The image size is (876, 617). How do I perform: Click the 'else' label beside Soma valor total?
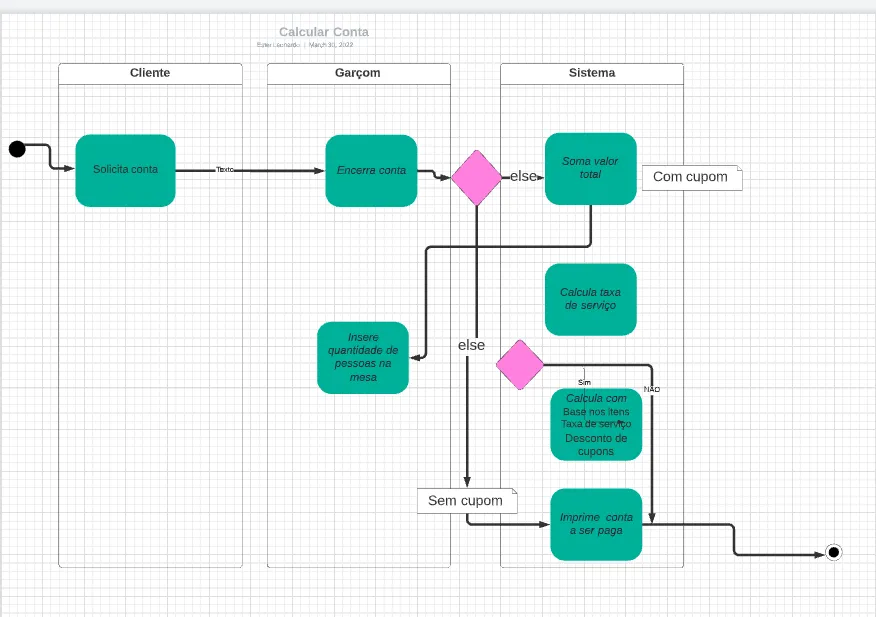524,176
